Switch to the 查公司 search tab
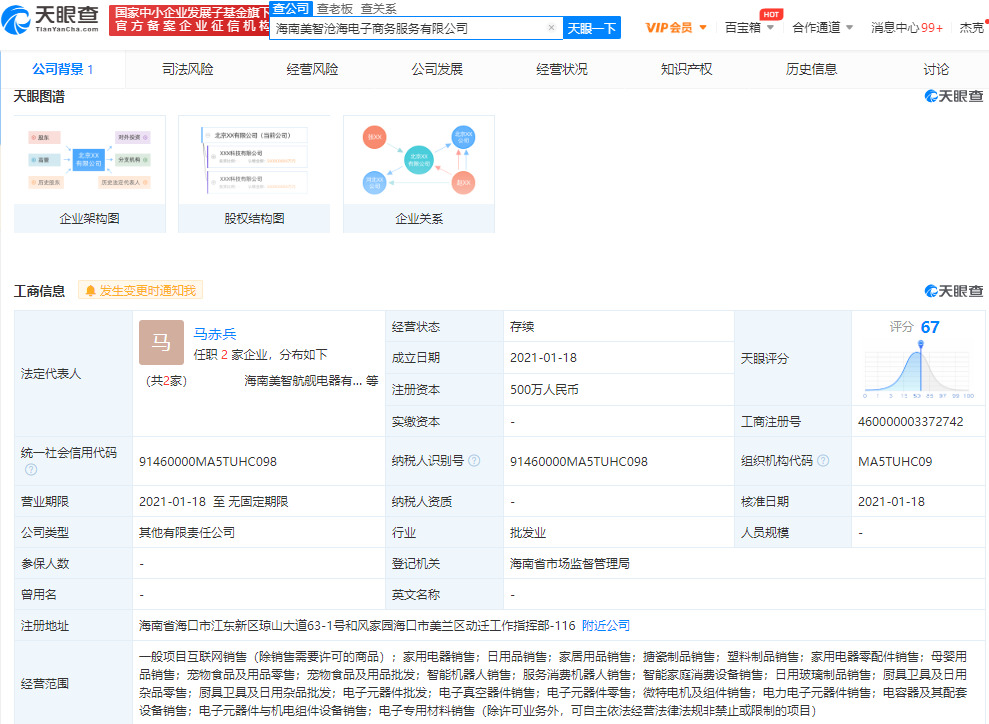989x724 pixels. [291, 8]
